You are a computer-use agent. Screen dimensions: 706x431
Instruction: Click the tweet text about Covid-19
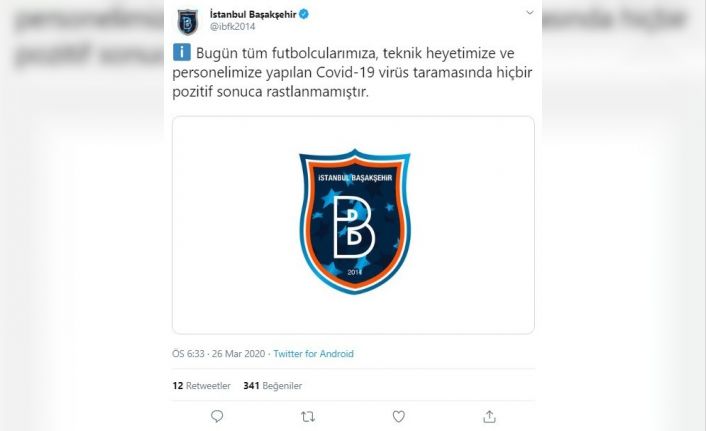pyautogui.click(x=352, y=73)
